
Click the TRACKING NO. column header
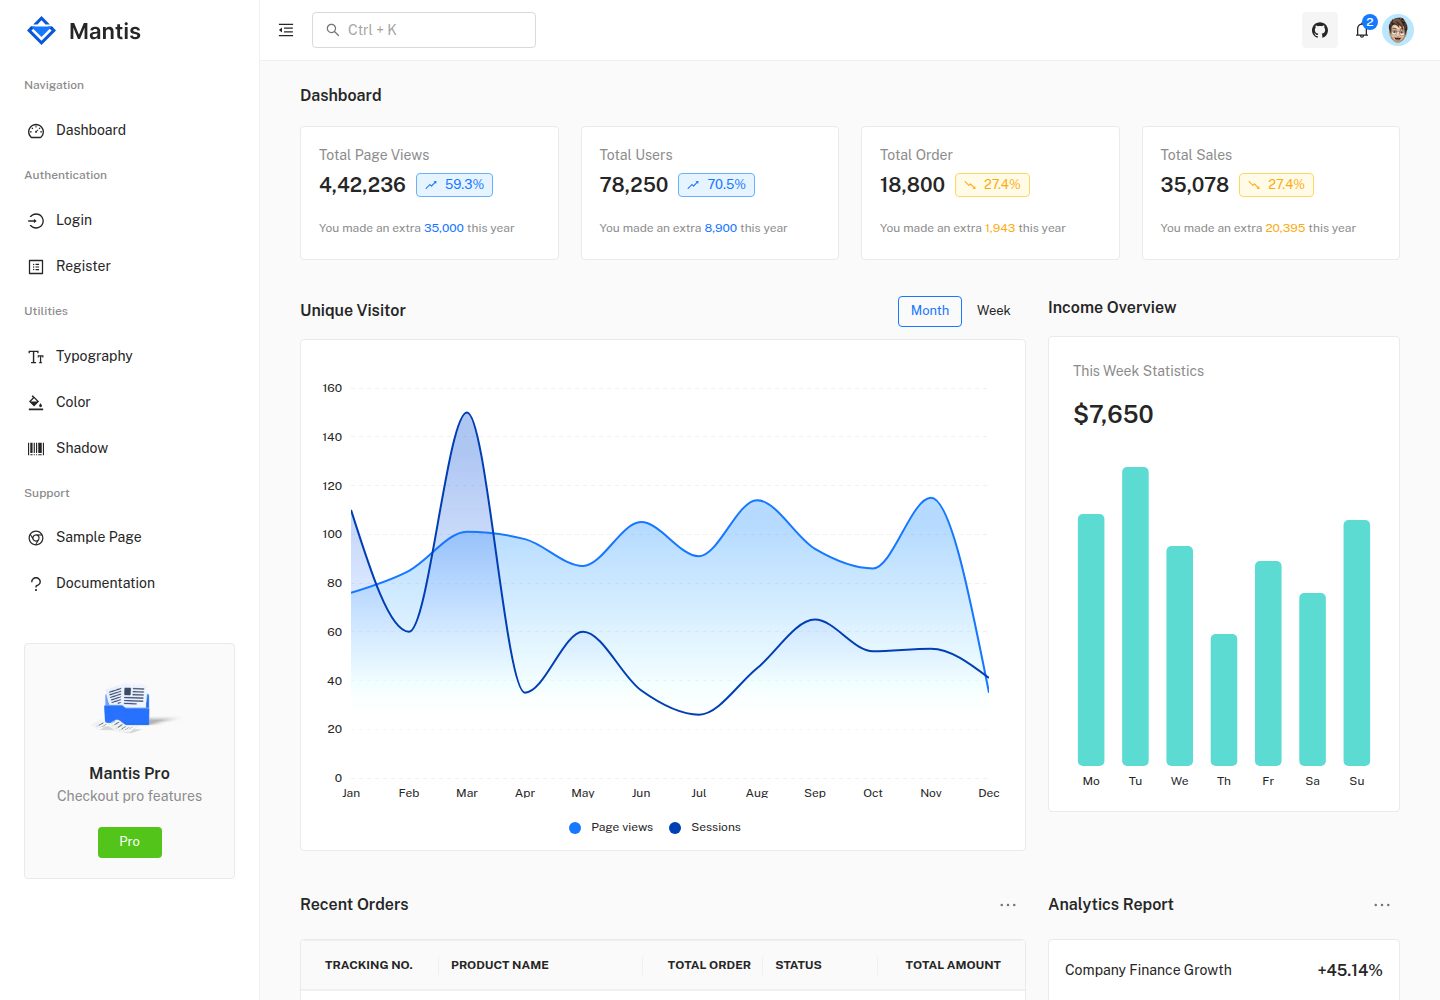coord(369,966)
